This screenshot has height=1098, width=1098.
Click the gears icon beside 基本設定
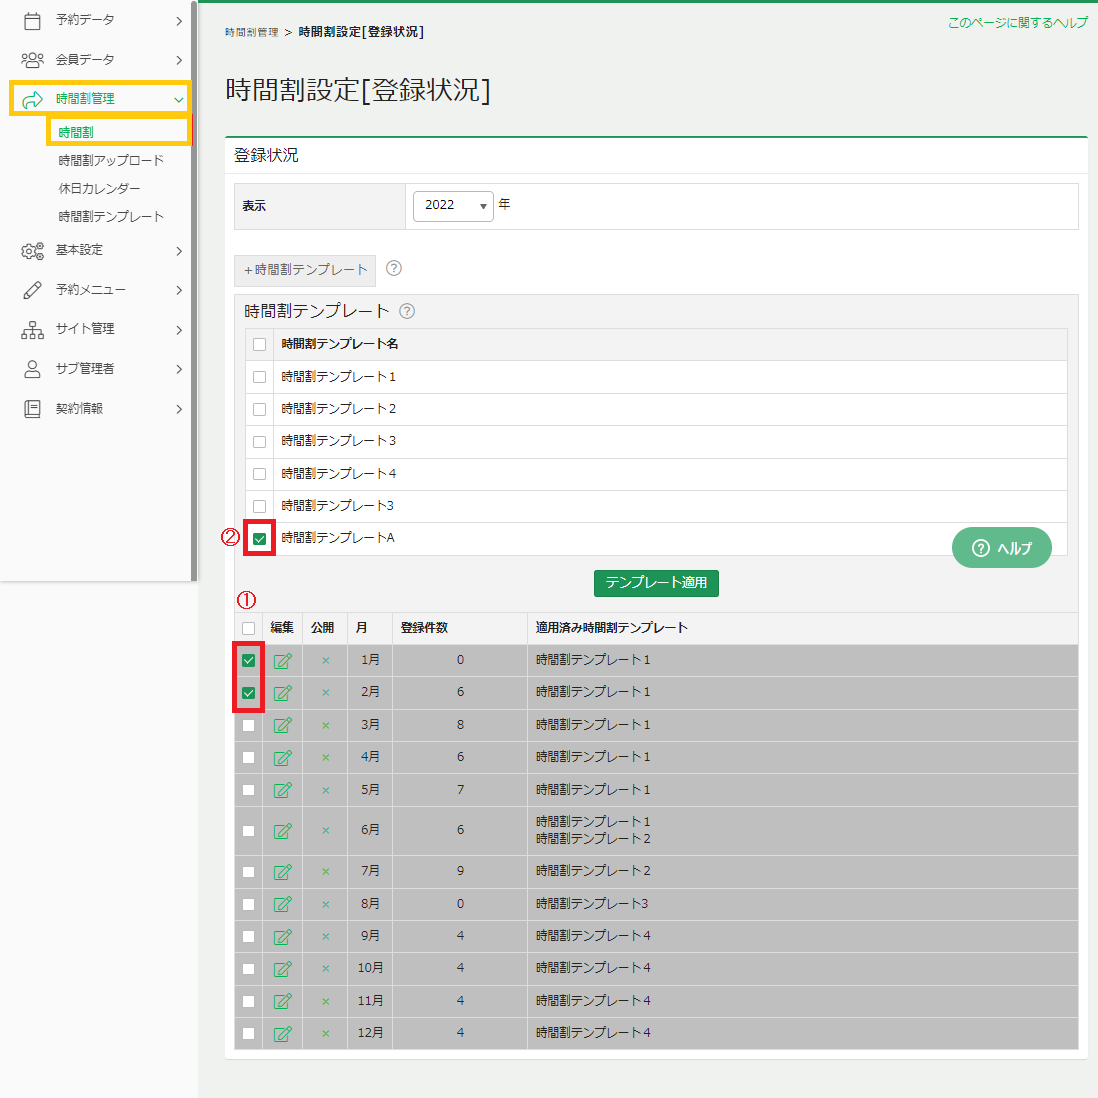tap(32, 251)
